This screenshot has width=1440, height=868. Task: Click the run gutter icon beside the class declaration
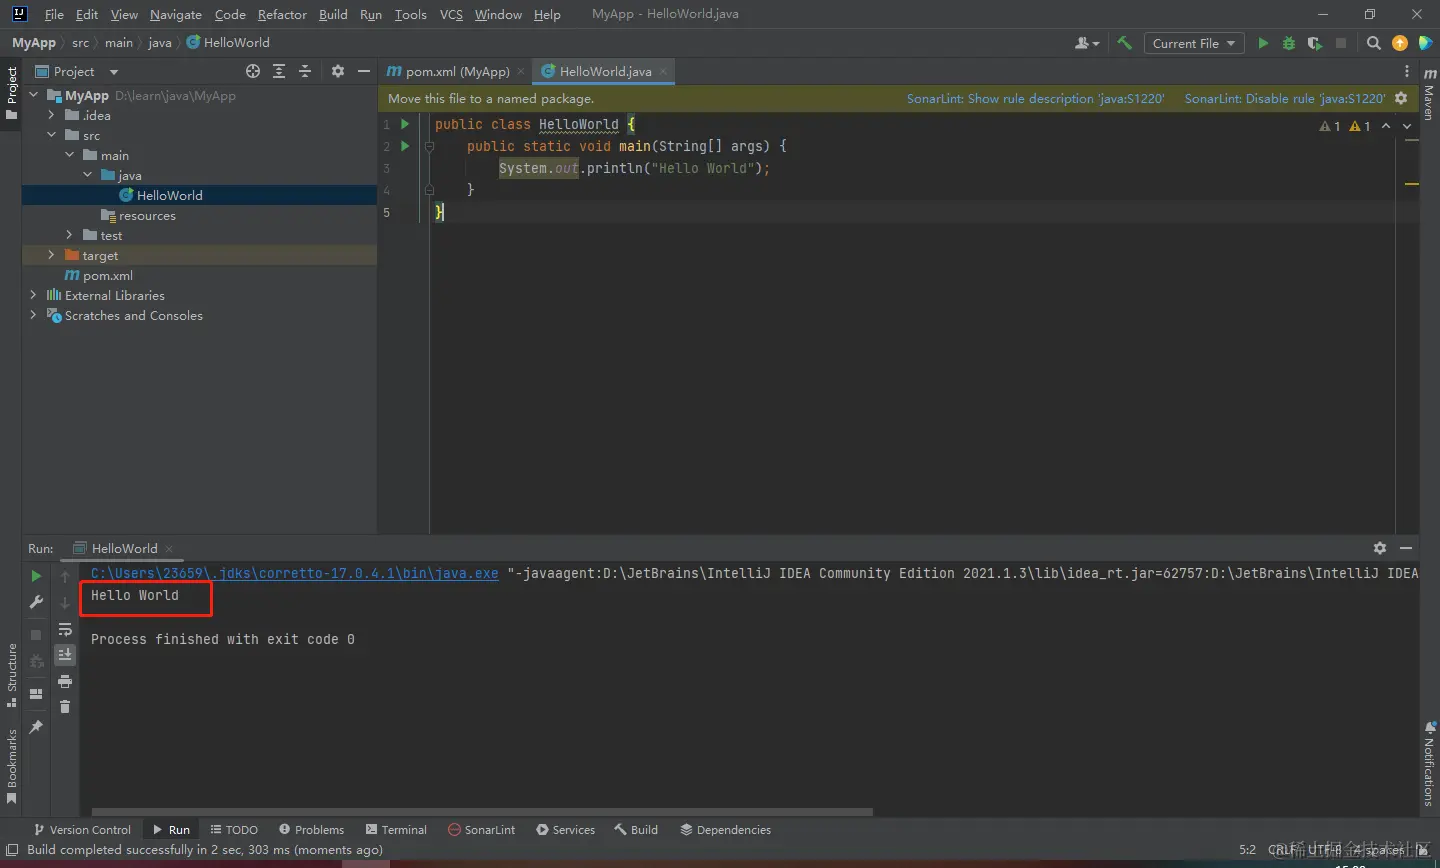405,124
